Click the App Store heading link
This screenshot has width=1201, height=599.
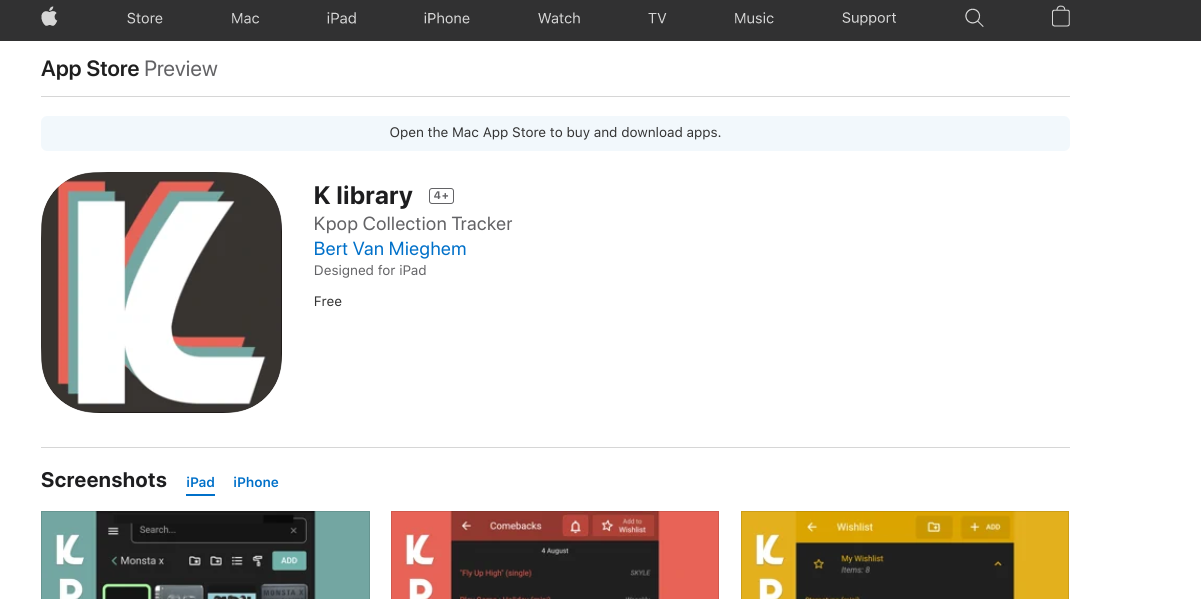90,69
